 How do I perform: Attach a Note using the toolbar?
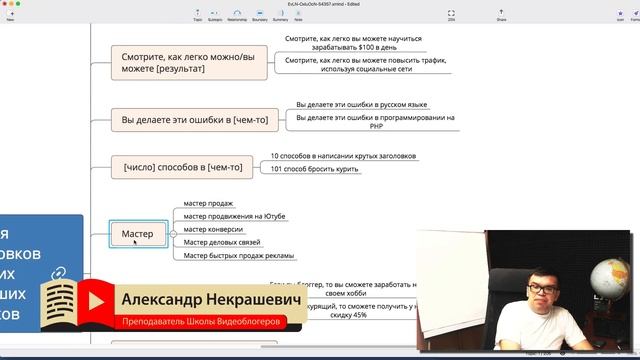click(x=298, y=15)
